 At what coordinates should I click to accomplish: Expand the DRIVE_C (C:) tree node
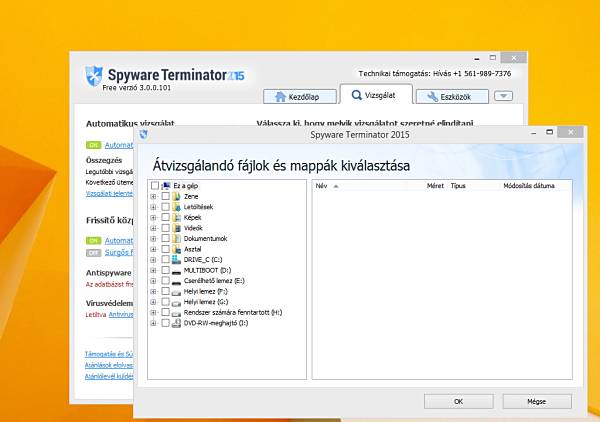pos(153,260)
